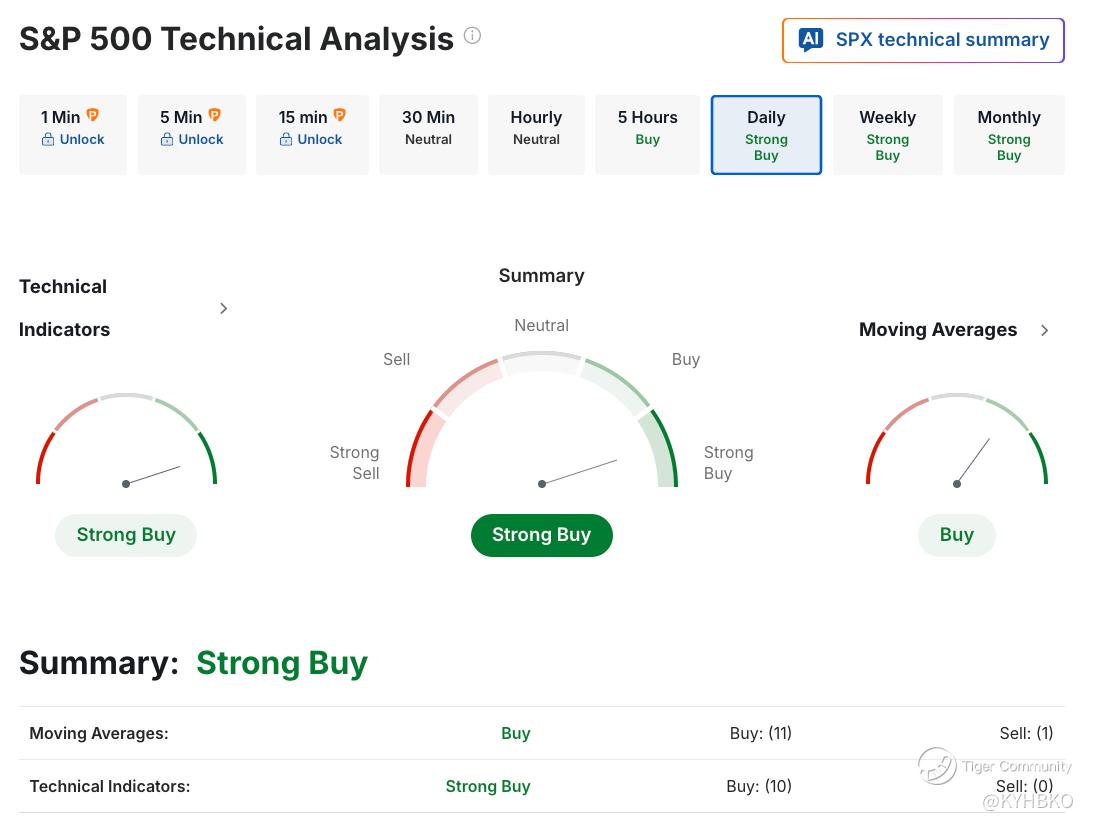The height and width of the screenshot is (826, 1094).
Task: Click the lock icon under 5 Min
Action: coord(167,140)
